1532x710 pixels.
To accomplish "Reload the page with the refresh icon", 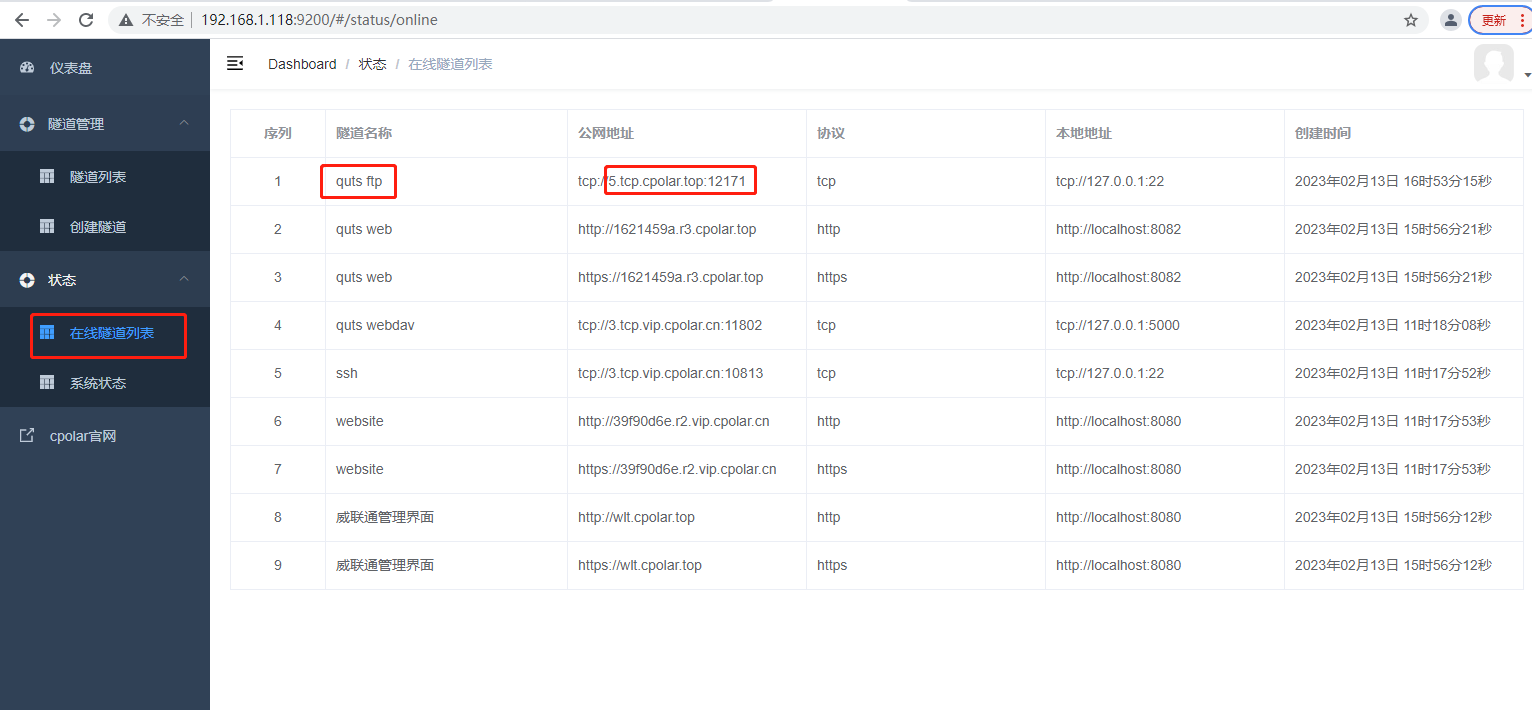I will (86, 20).
